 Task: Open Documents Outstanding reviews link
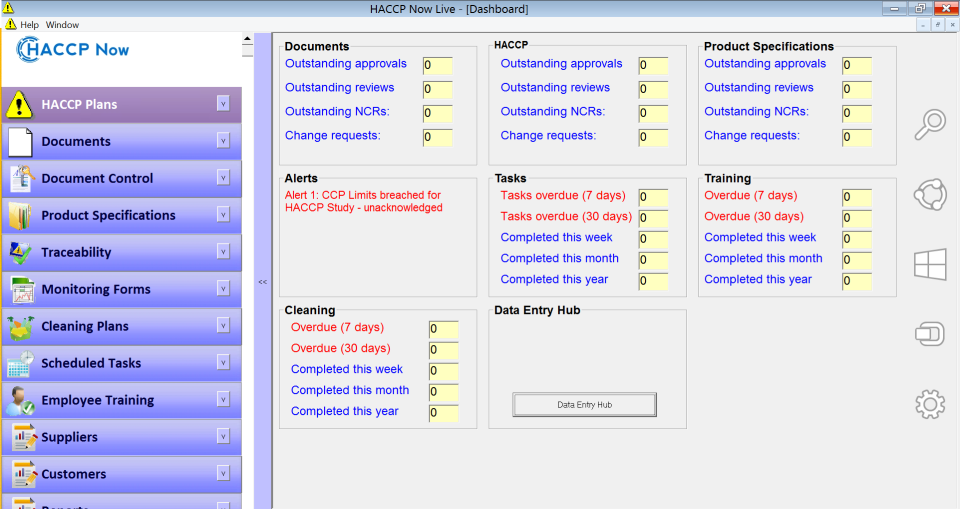(x=339, y=88)
